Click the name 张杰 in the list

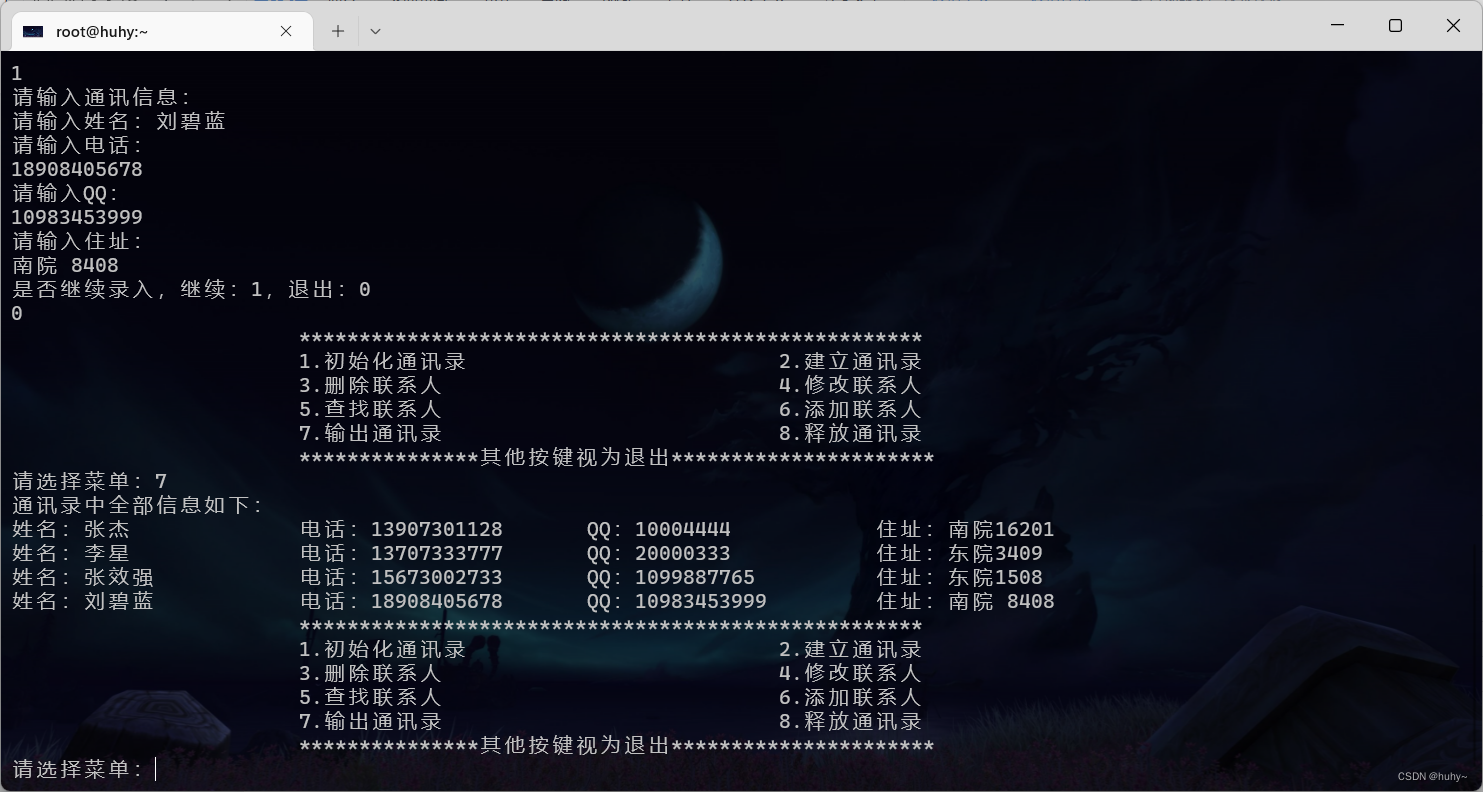pyautogui.click(x=107, y=529)
